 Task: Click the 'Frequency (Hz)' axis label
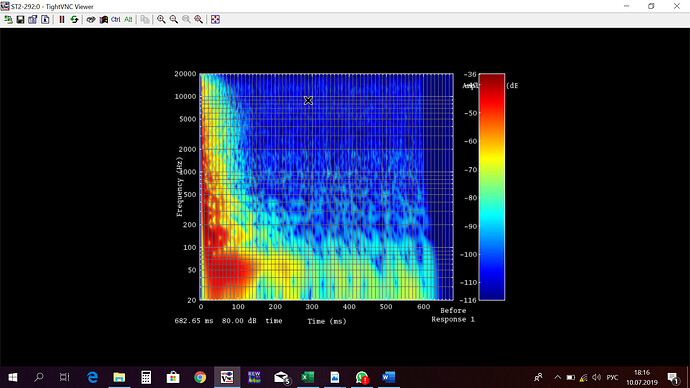click(x=179, y=187)
